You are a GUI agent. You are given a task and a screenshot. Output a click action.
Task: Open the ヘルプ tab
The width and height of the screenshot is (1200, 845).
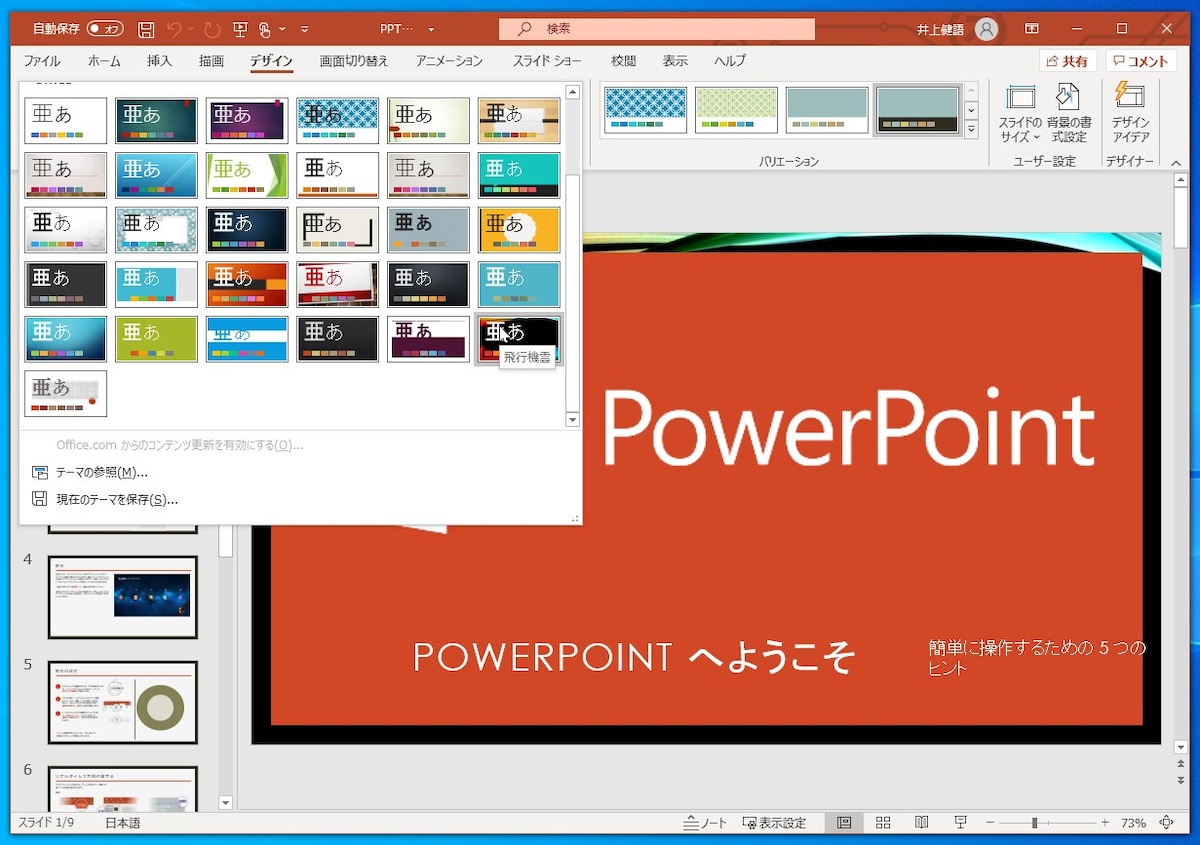[x=730, y=61]
